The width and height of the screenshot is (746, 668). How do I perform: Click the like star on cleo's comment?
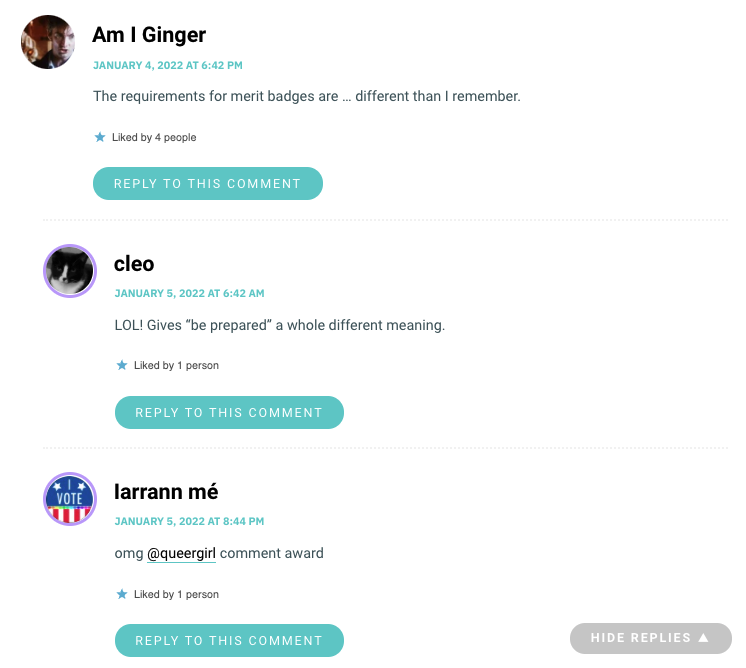122,365
